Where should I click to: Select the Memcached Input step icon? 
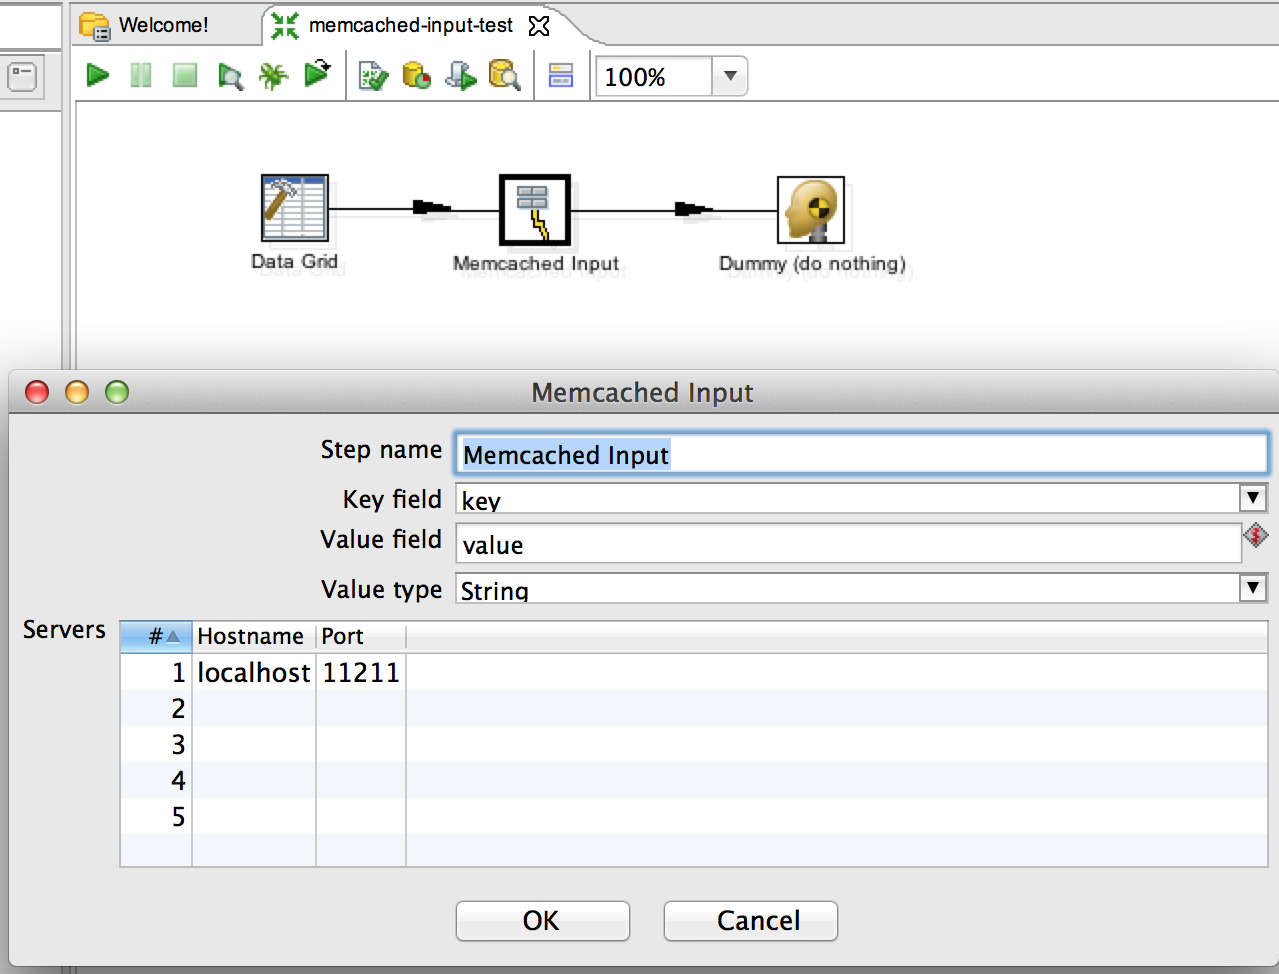535,210
